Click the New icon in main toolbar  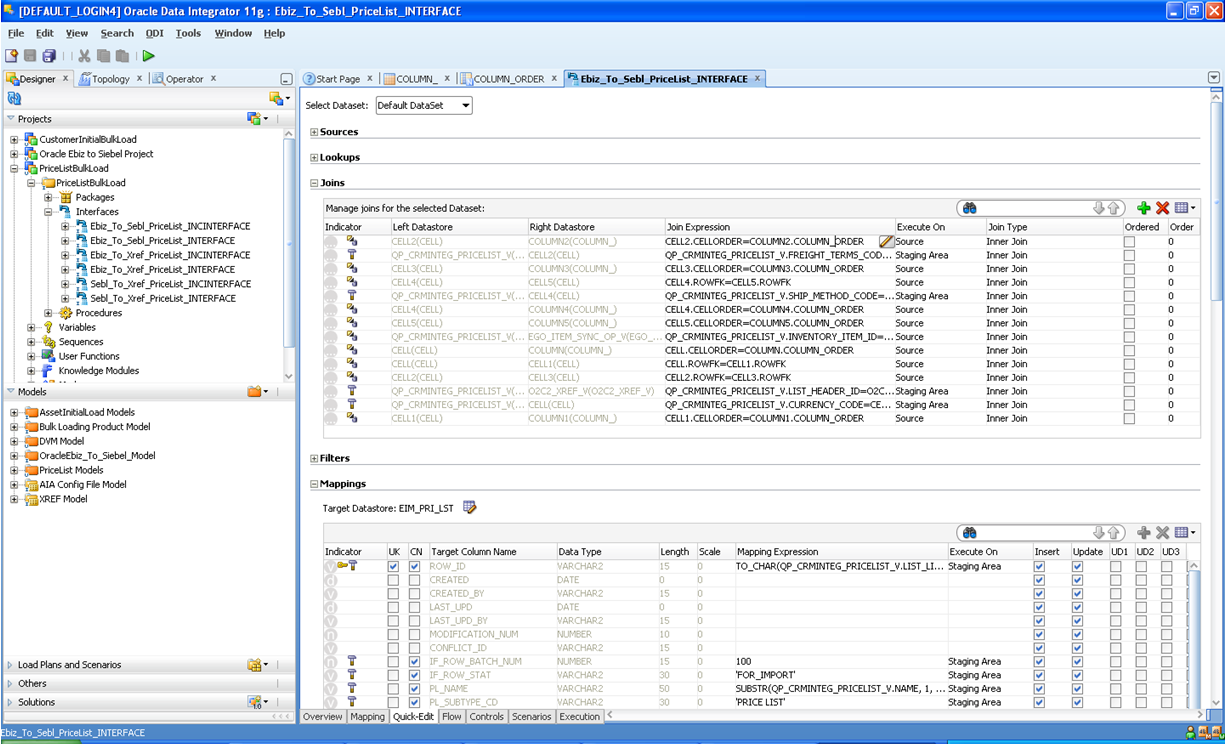point(12,56)
